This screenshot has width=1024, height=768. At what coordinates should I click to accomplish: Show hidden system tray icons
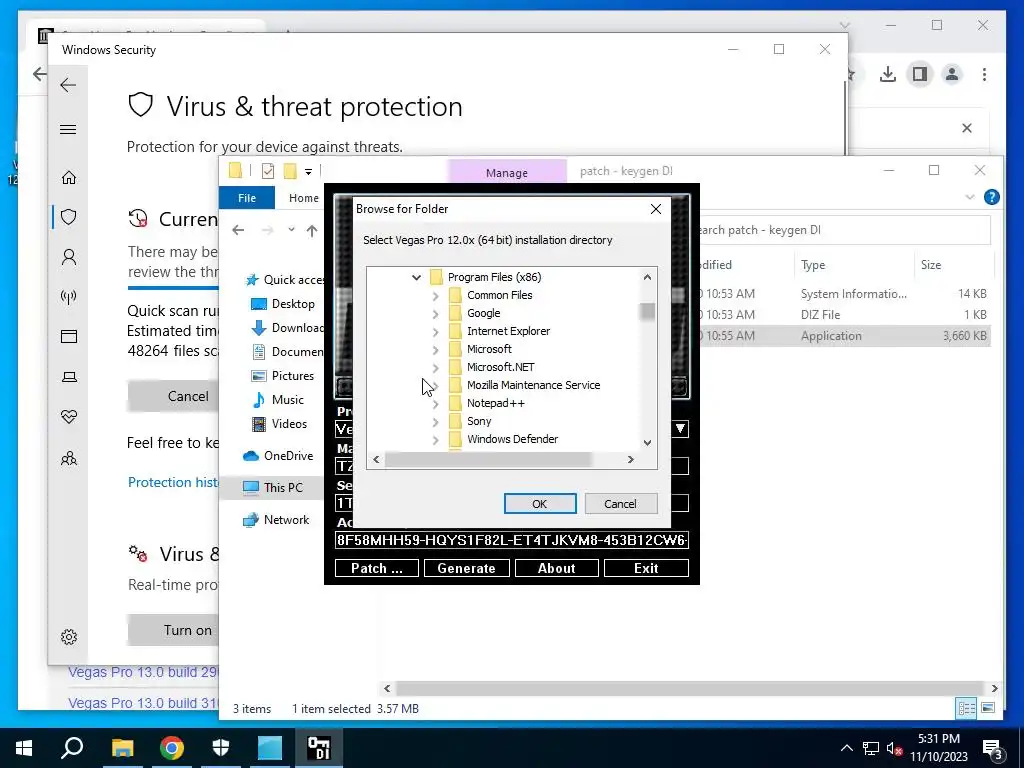[x=846, y=748]
